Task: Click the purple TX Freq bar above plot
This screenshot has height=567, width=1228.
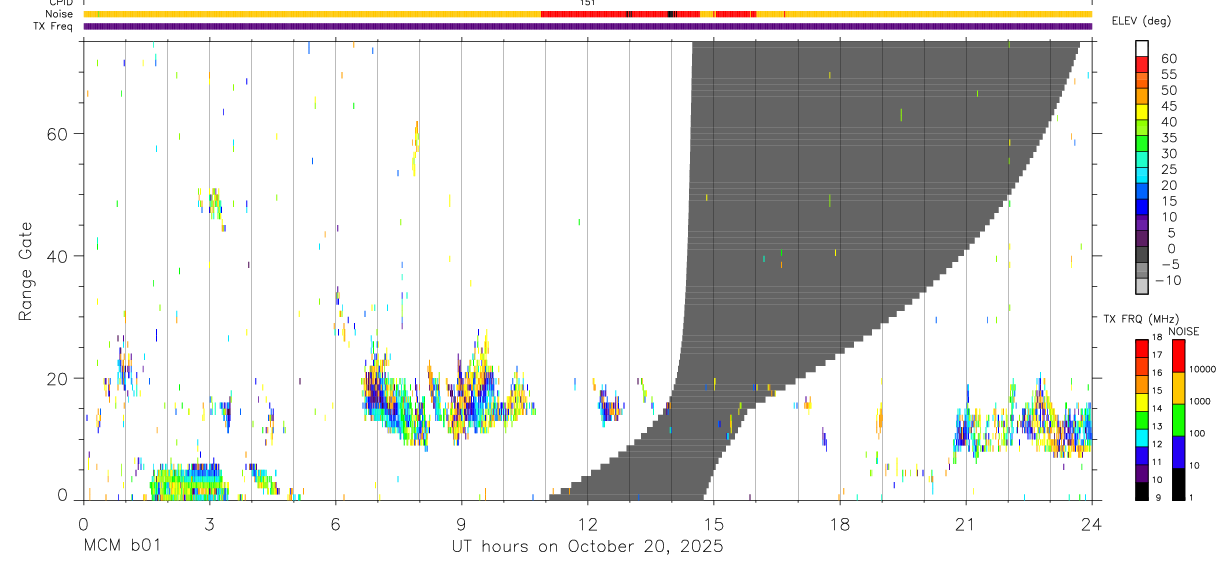Action: click(587, 26)
